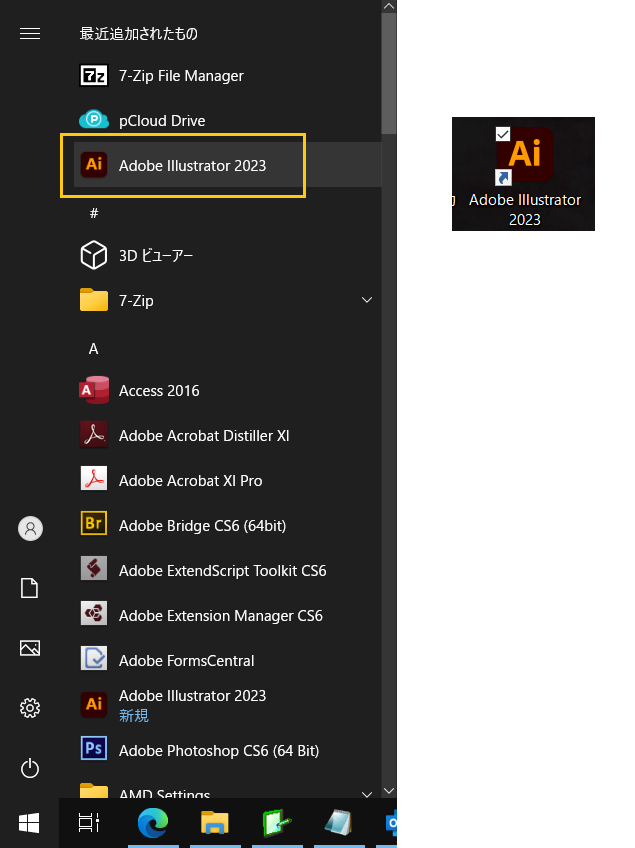
Task: Launch Adobe Bridge CS6 Br icon
Action: tap(94, 524)
